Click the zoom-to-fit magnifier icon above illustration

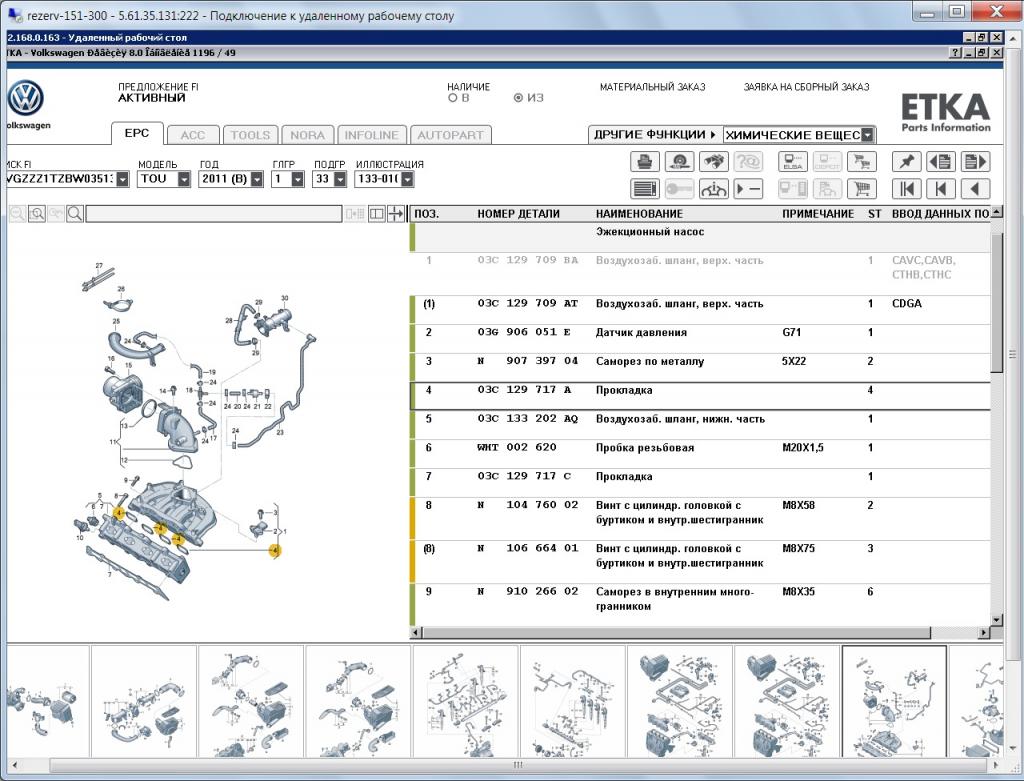click(x=37, y=214)
